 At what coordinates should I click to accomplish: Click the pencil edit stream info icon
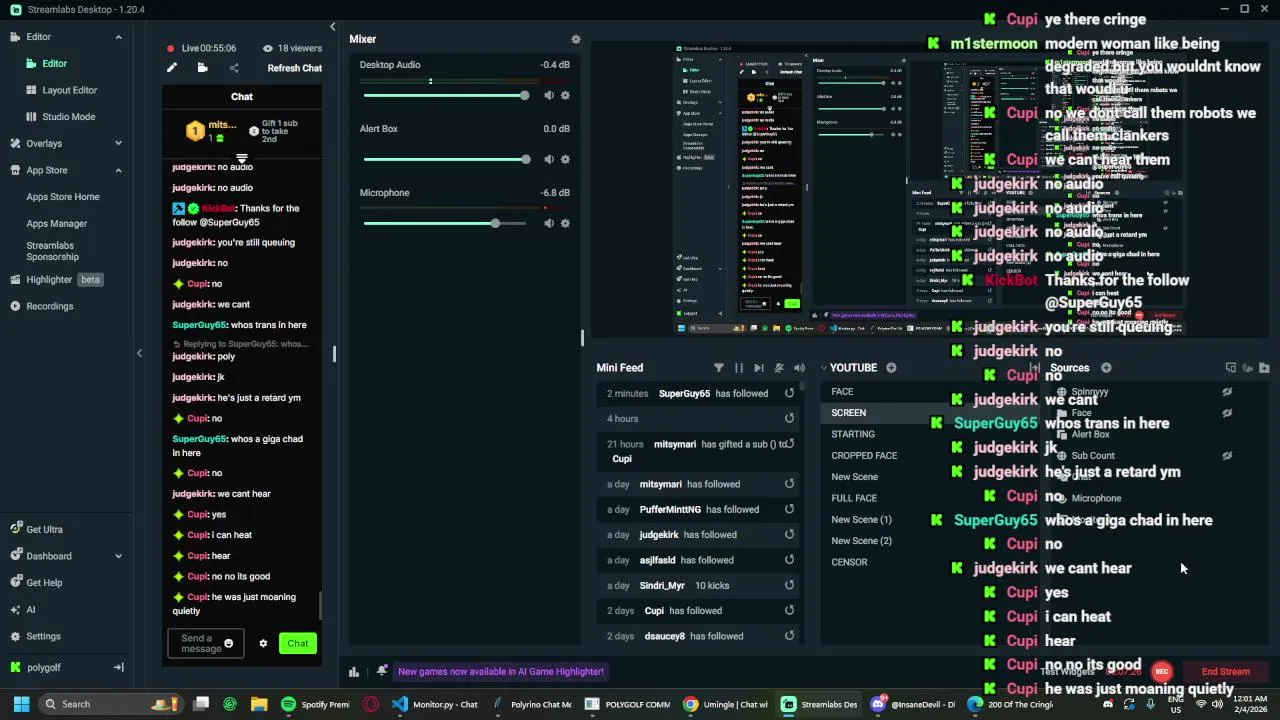172,68
